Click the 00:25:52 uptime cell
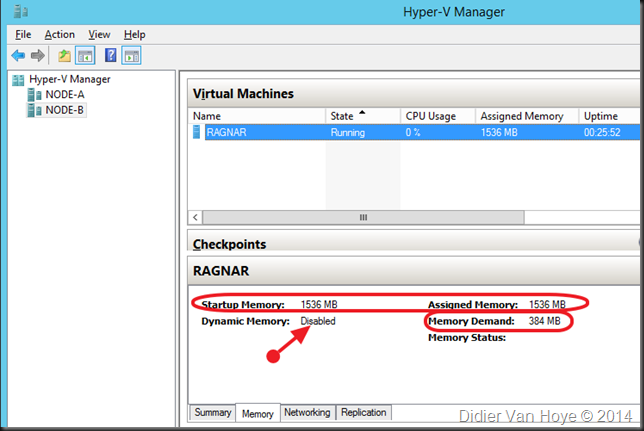 coord(602,132)
